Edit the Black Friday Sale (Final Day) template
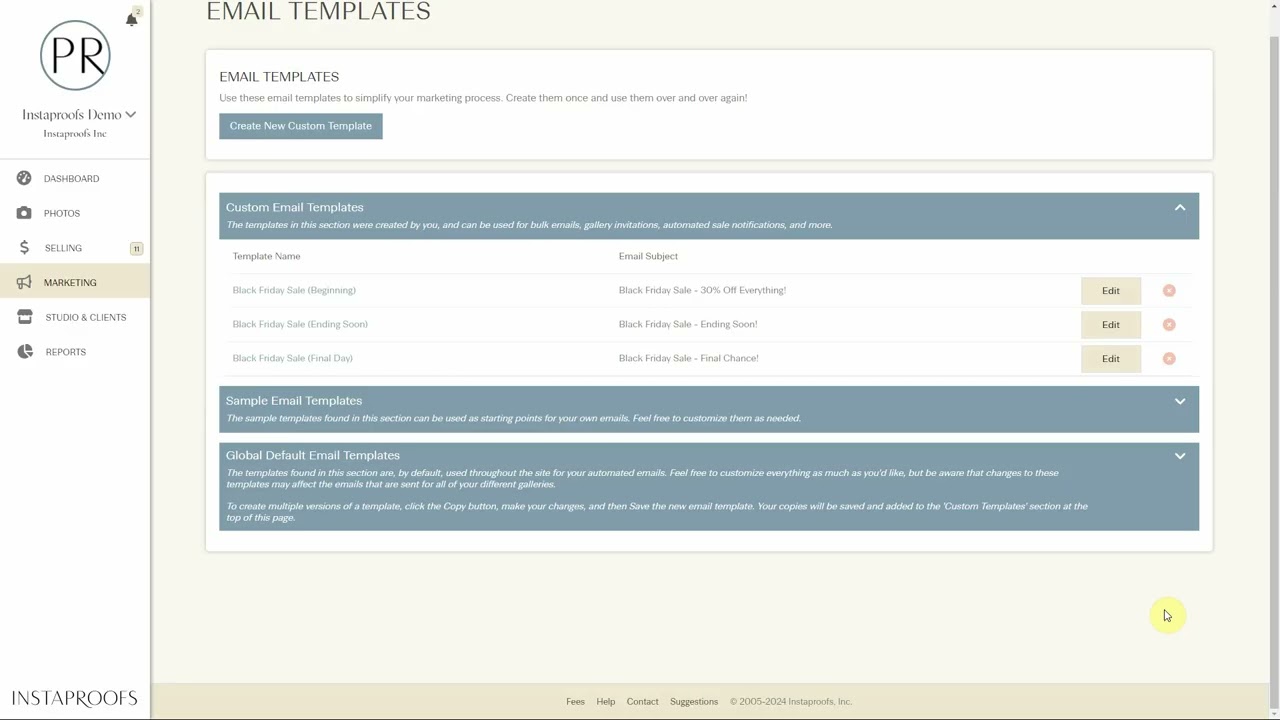This screenshot has height=720, width=1280. (x=1111, y=358)
